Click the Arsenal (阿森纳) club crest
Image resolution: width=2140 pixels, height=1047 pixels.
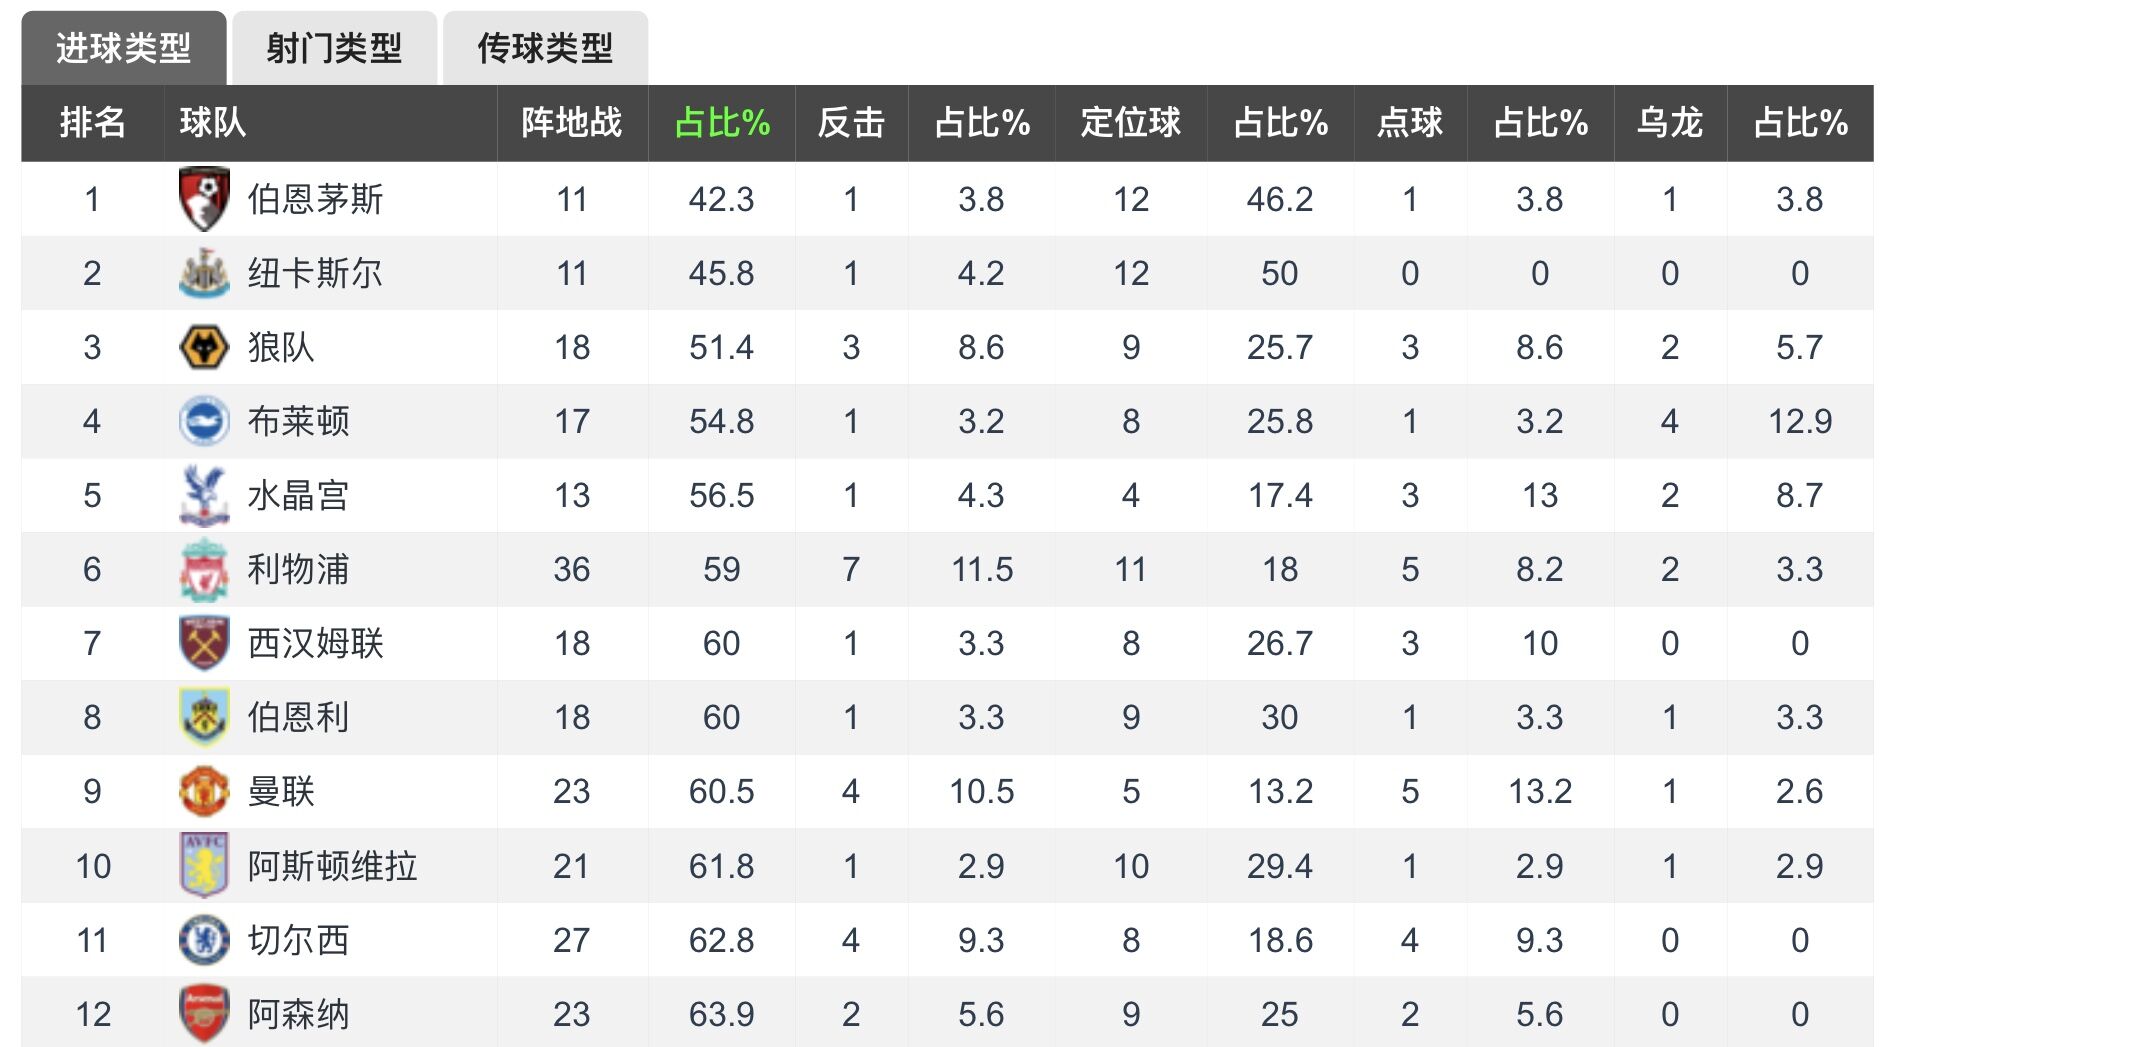(204, 1014)
